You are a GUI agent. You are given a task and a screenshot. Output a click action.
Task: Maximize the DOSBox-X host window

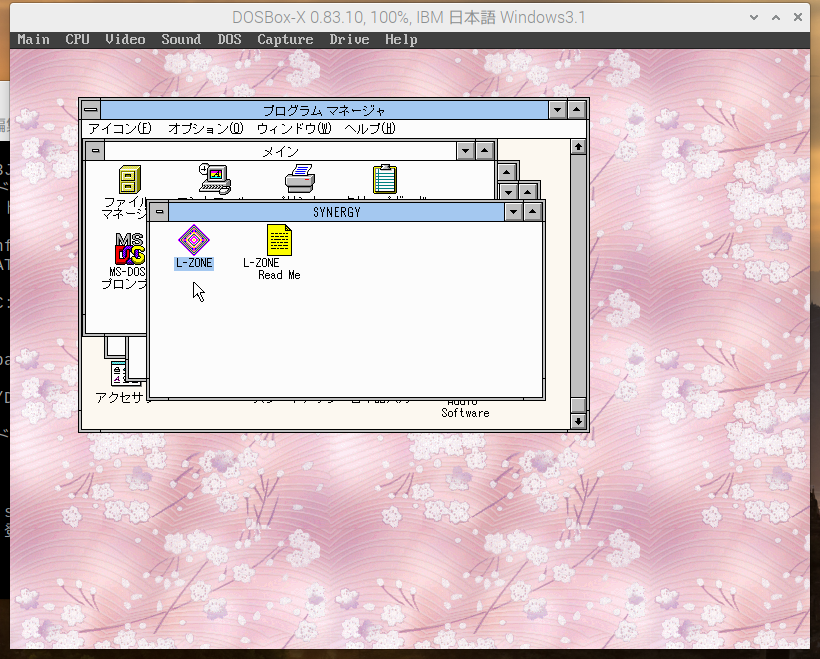click(776, 17)
